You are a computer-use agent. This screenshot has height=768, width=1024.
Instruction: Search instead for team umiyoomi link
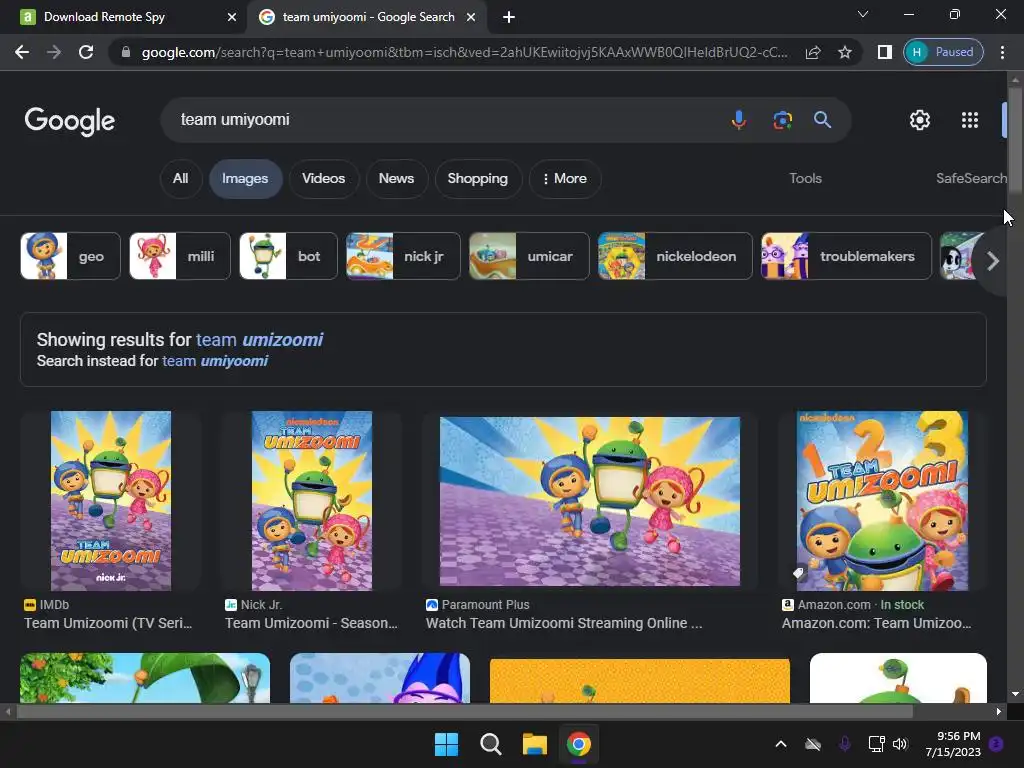click(x=215, y=361)
